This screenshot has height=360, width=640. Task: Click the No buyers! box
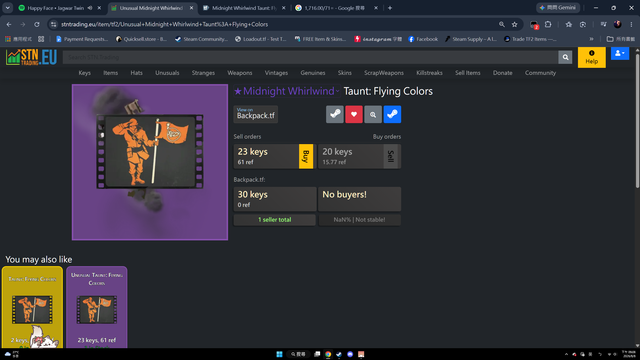(359, 199)
